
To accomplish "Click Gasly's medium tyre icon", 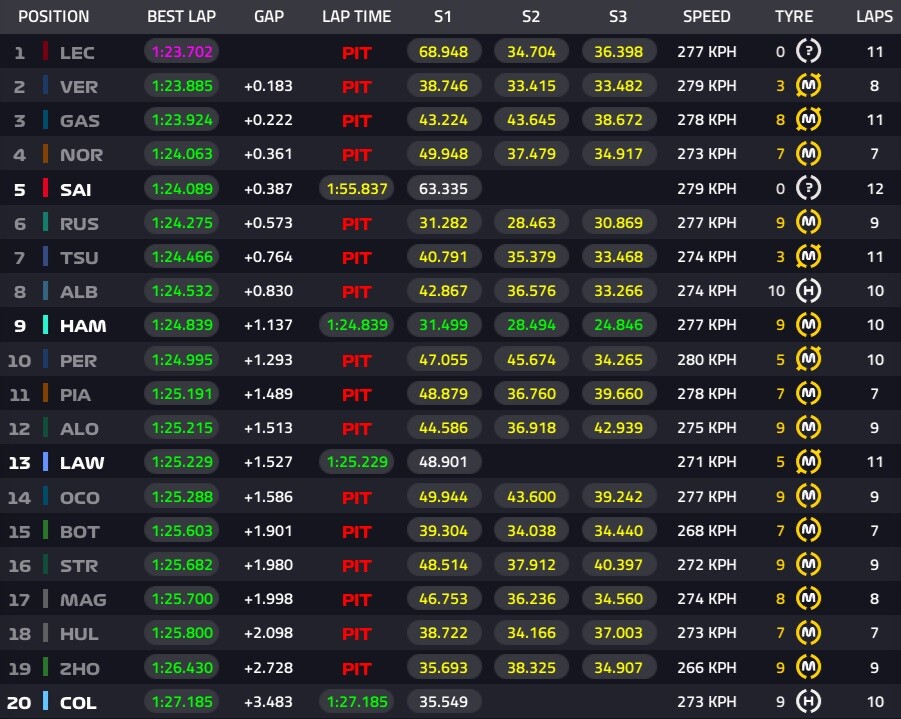I will [x=808, y=120].
